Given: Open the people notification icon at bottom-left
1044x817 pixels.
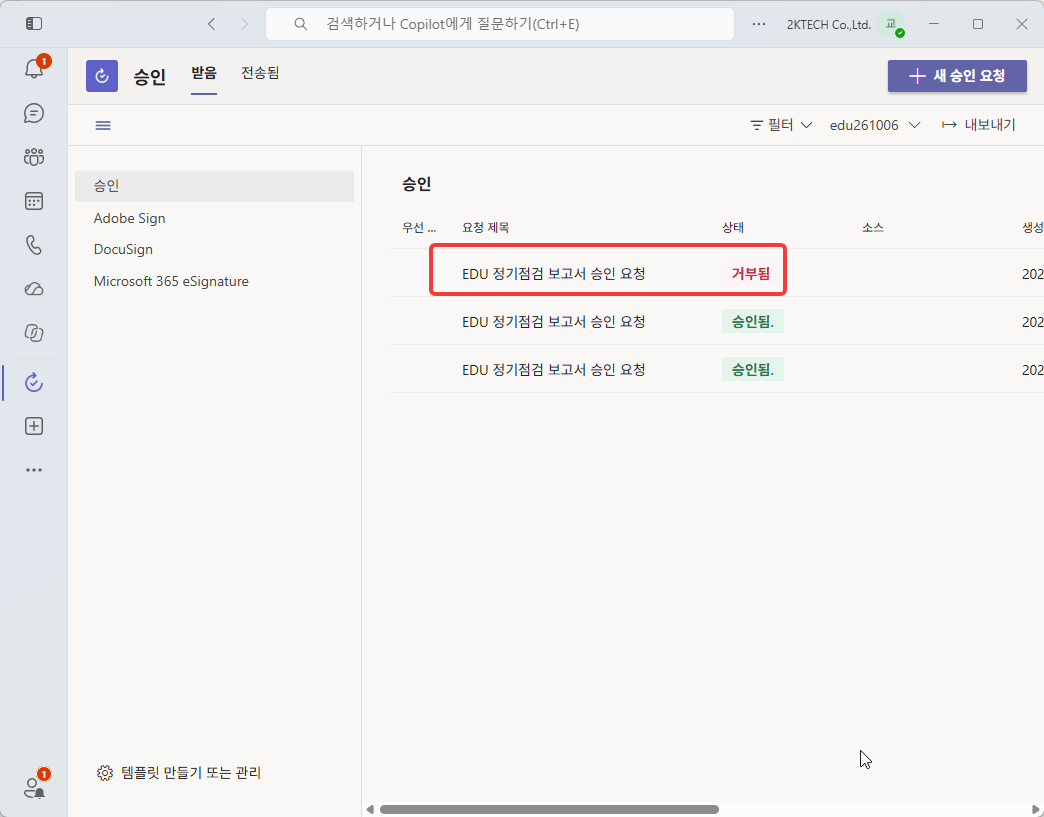Looking at the screenshot, I should [35, 786].
